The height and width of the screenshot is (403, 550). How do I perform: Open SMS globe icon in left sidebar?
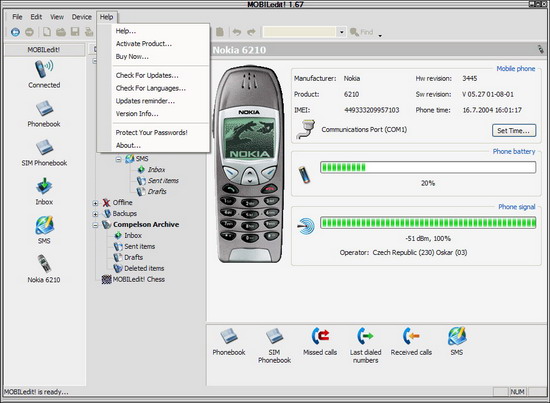click(44, 225)
